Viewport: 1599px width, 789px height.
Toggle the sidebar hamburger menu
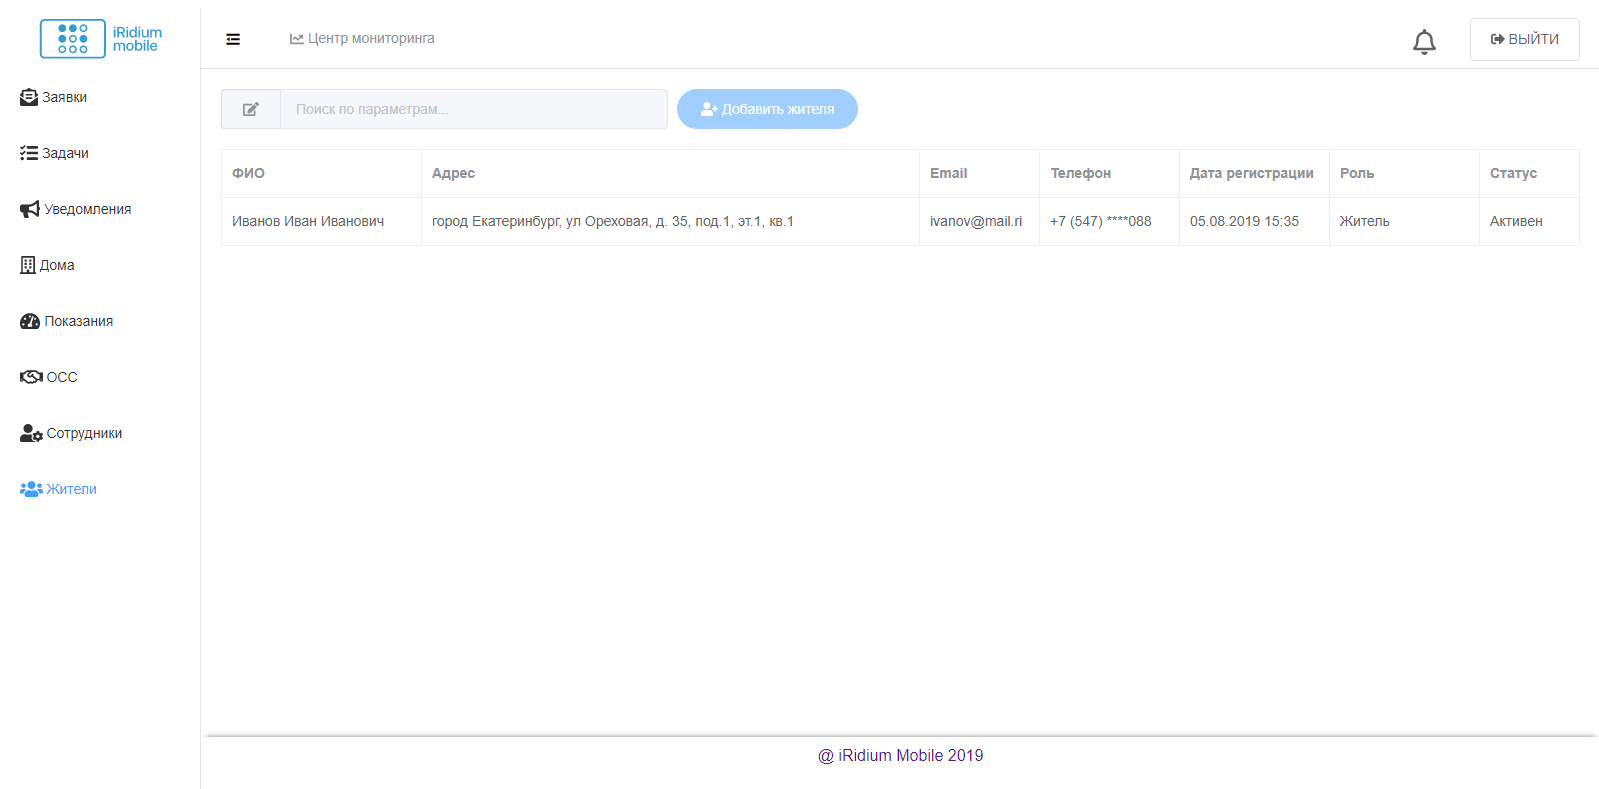point(233,39)
